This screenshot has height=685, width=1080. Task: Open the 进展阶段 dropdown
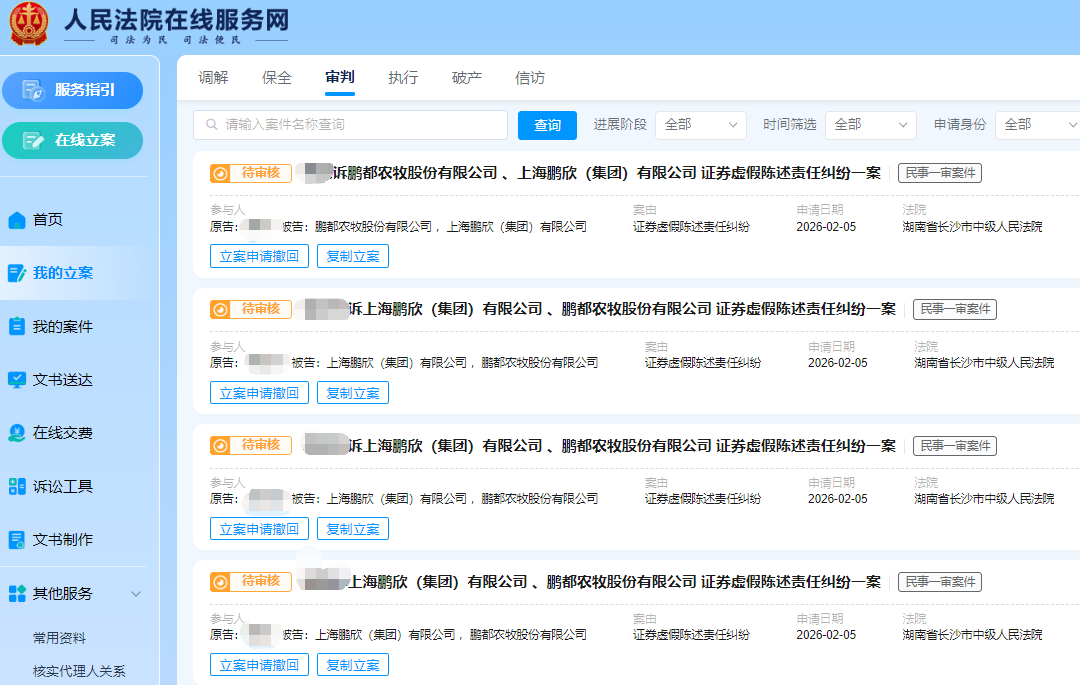pos(700,125)
